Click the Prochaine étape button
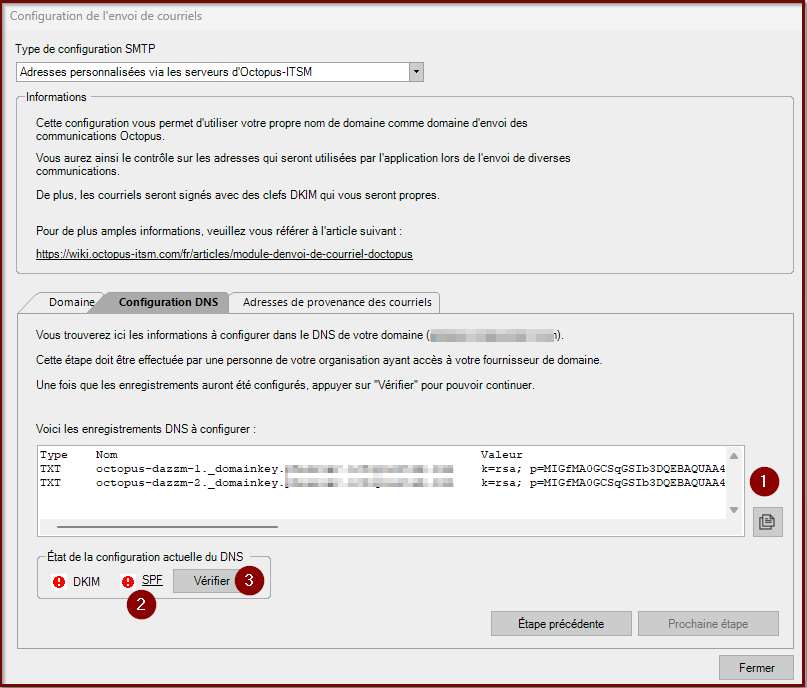The width and height of the screenshot is (807, 688). 707,624
